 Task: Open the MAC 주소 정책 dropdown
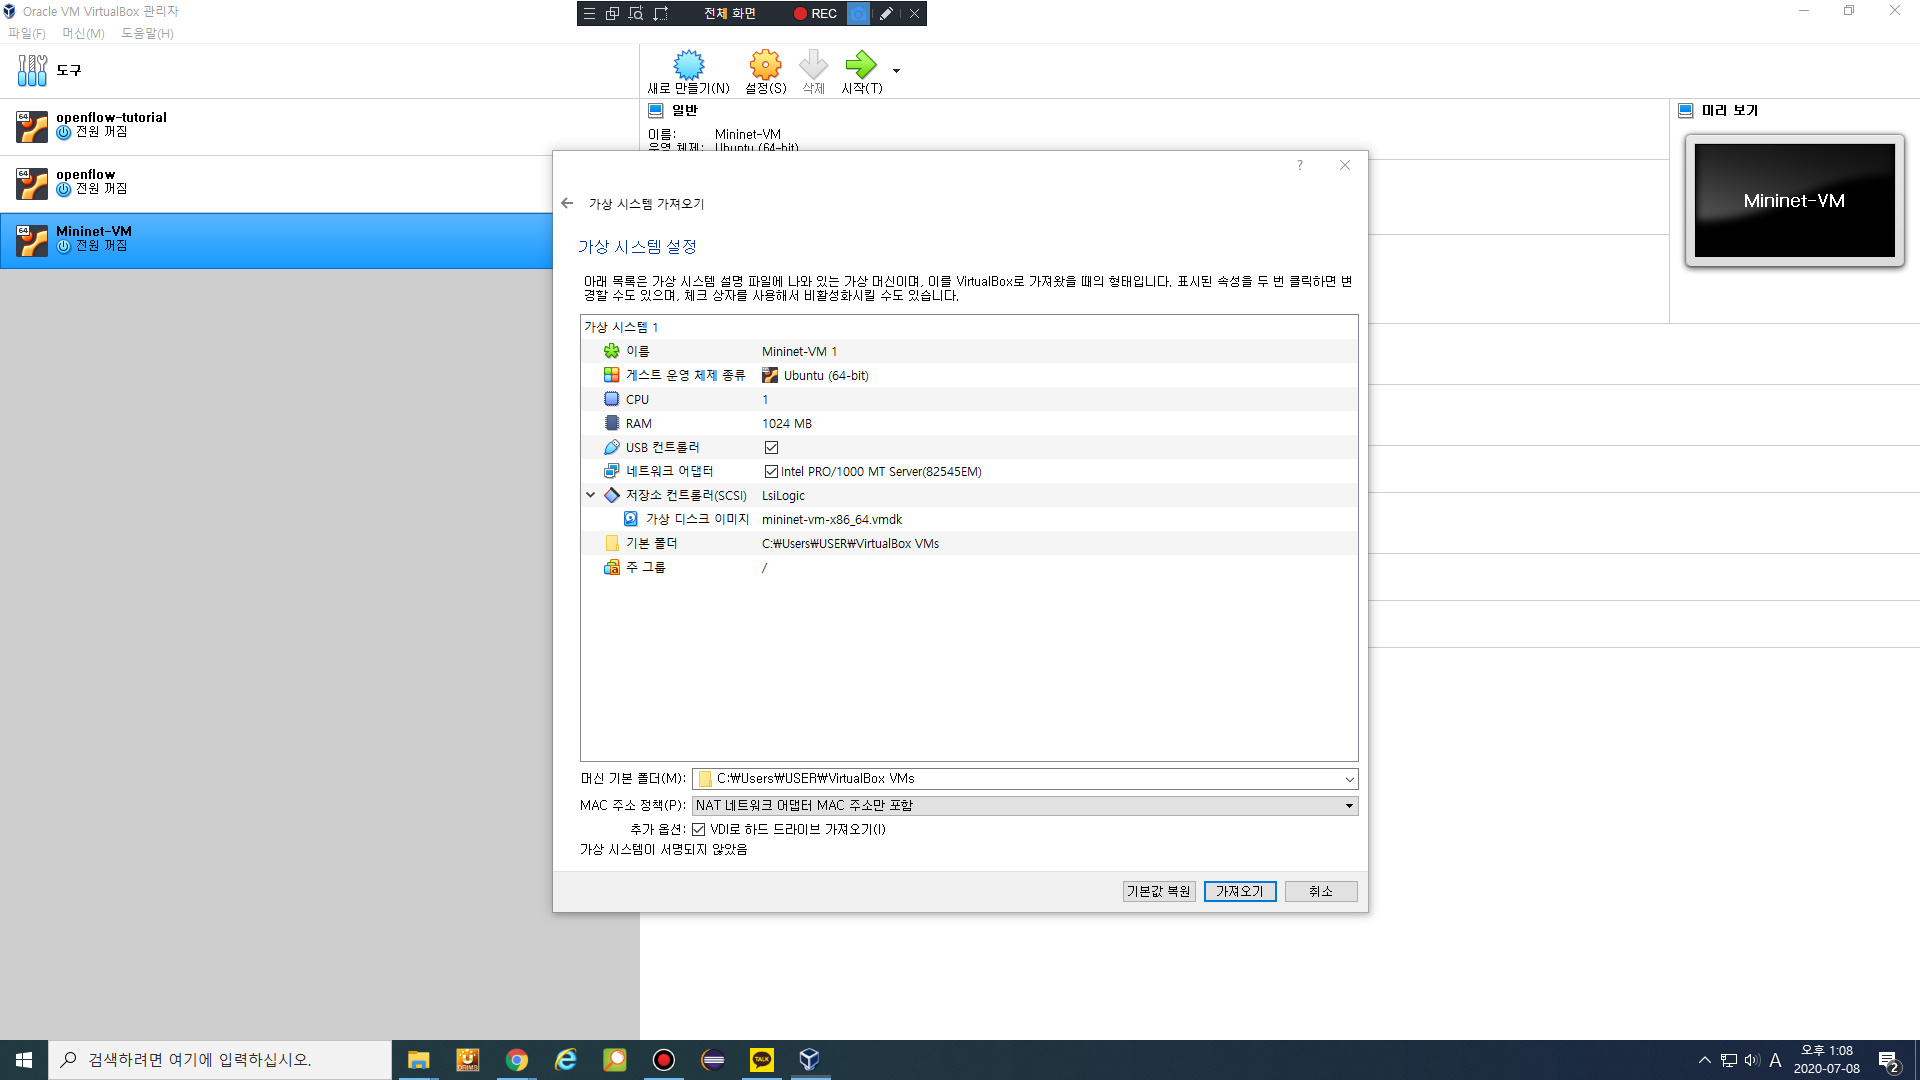[x=1024, y=806]
